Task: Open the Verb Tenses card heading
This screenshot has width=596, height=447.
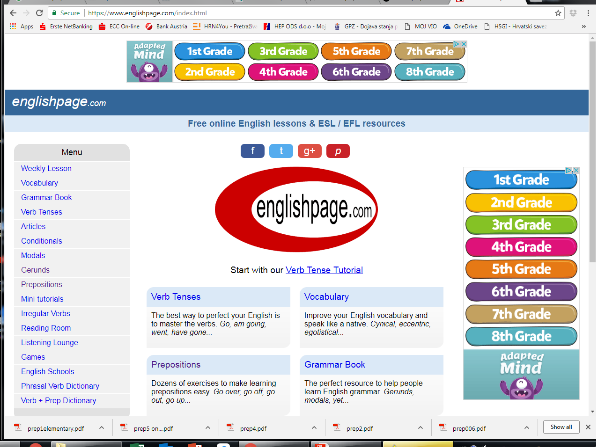Action: [176, 297]
